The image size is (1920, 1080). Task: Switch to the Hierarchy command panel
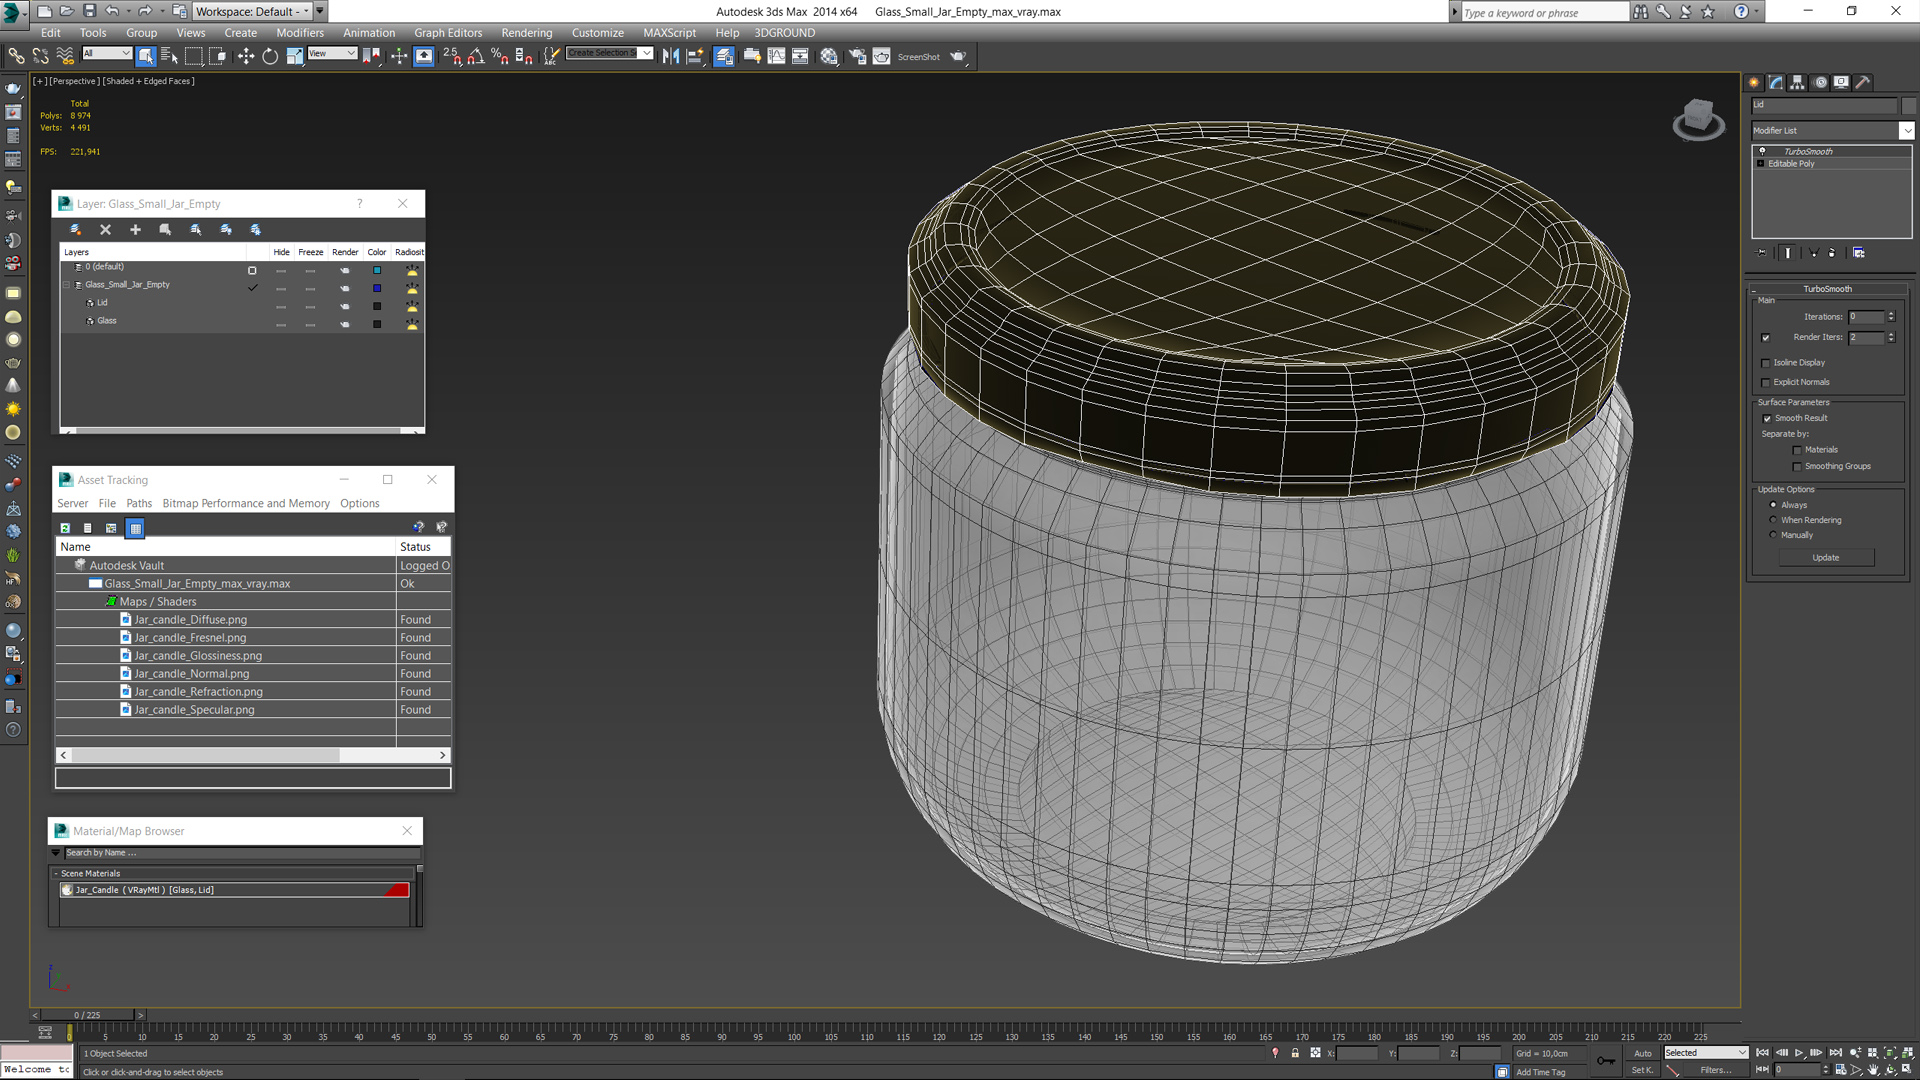pos(1797,83)
